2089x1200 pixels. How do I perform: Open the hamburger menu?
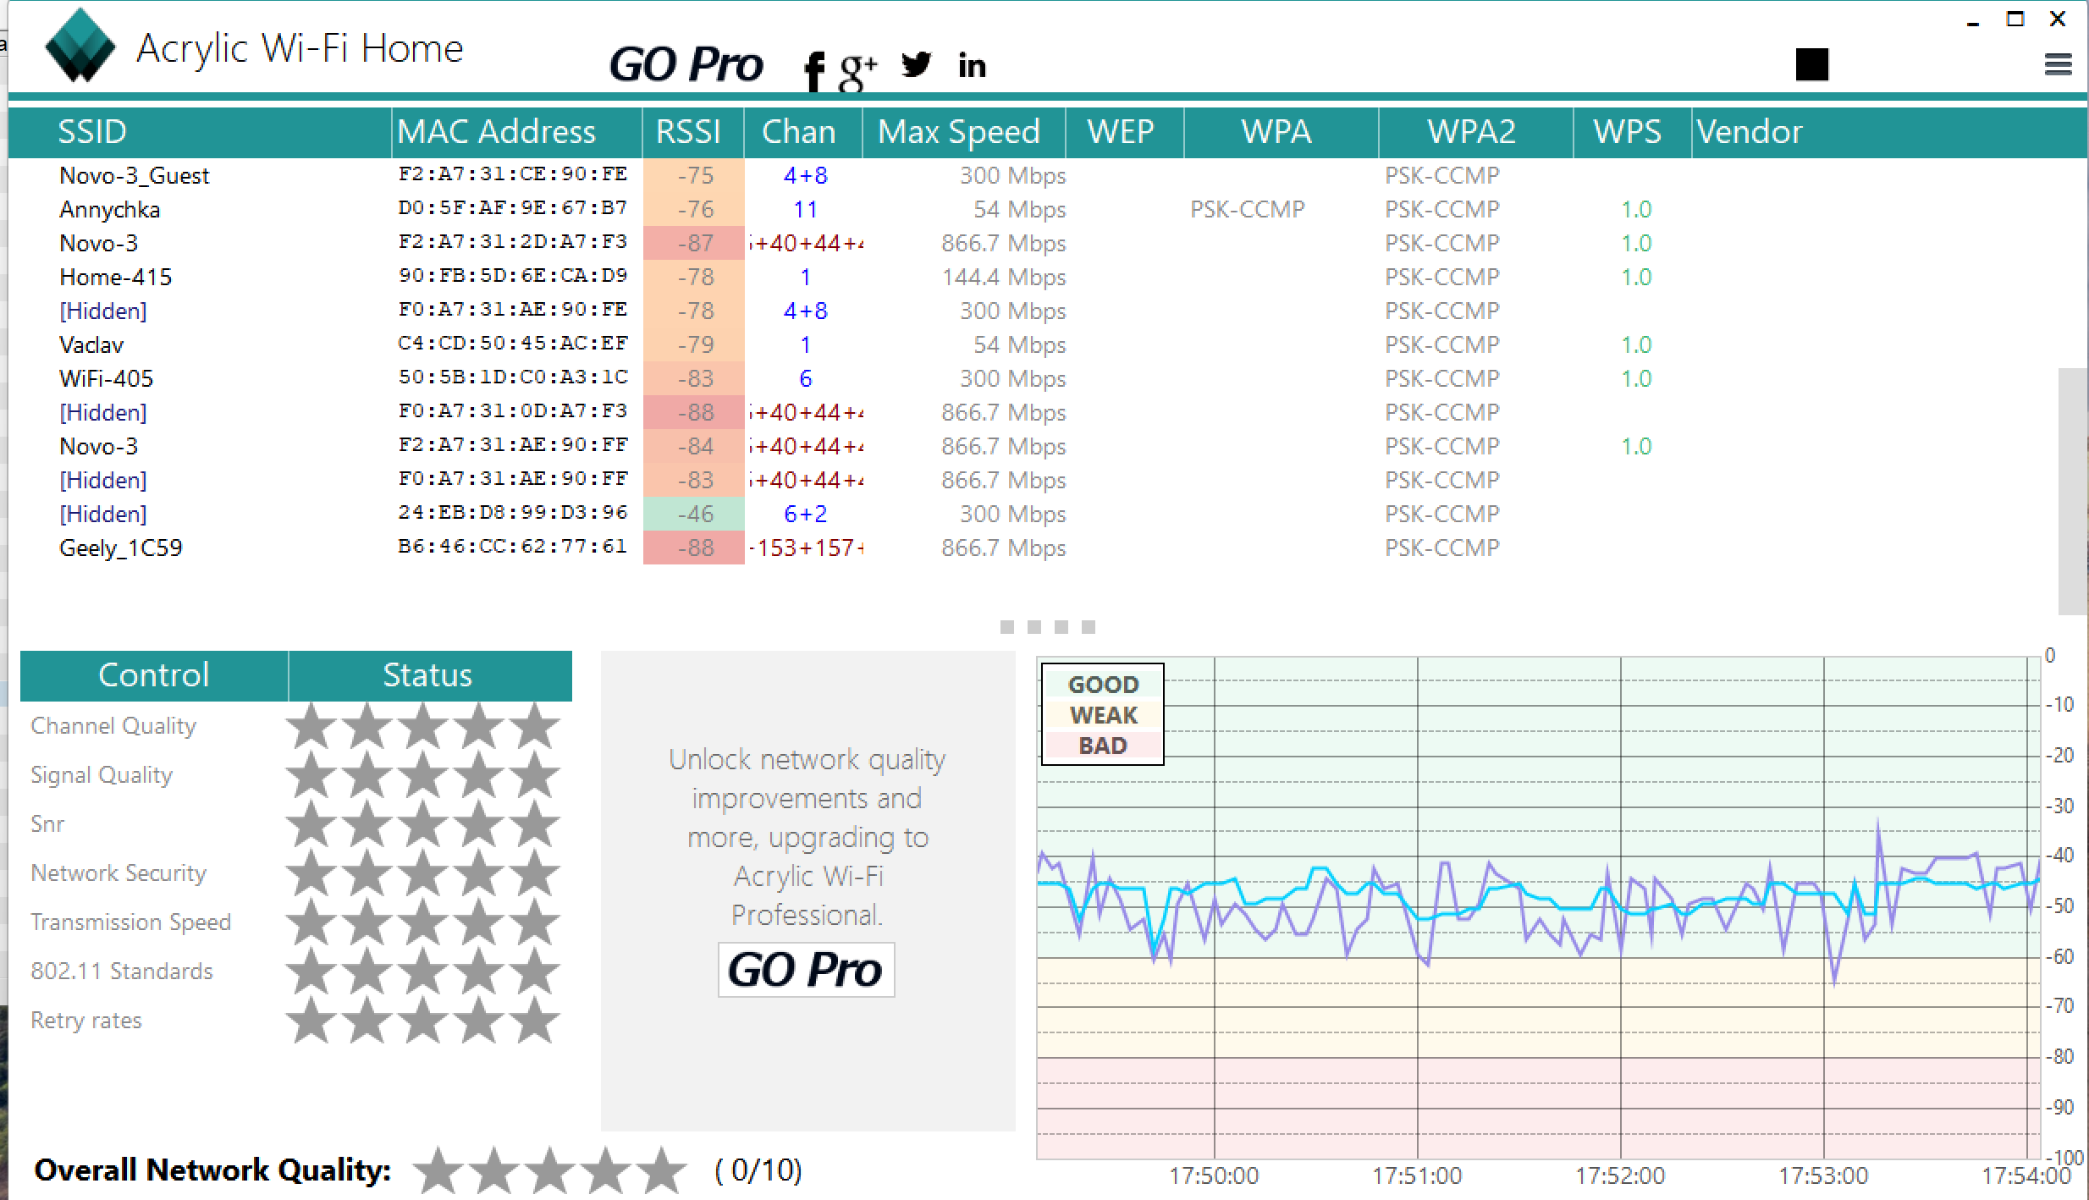click(x=2058, y=65)
